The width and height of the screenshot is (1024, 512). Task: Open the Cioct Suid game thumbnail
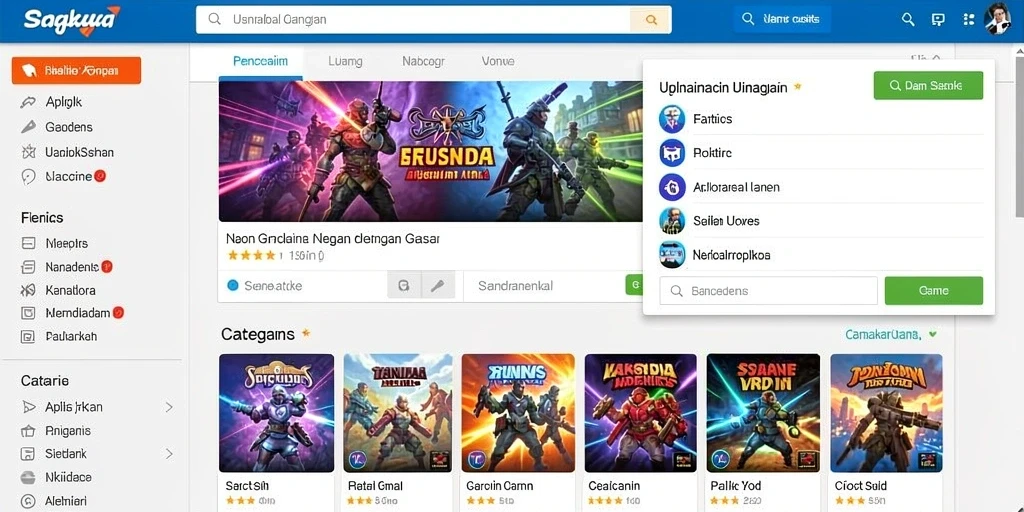point(886,413)
